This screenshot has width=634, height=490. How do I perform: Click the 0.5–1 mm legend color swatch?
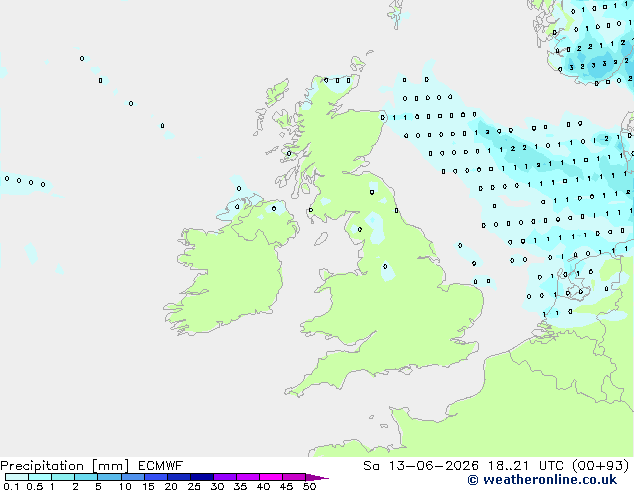[x=40, y=477]
